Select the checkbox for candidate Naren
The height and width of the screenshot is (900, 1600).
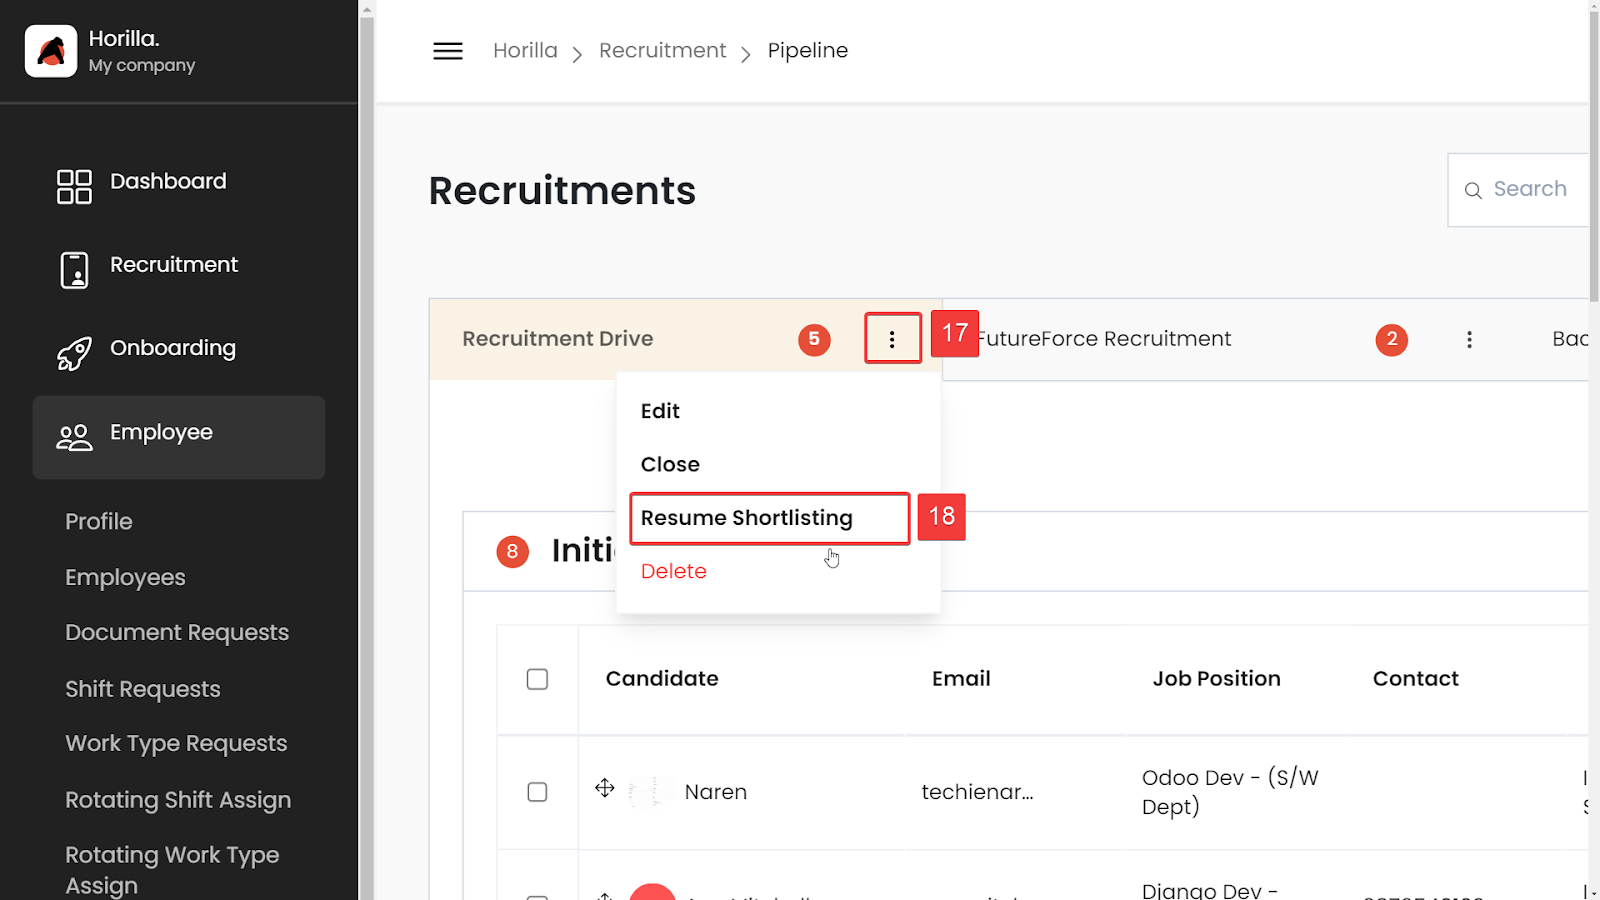pos(537,792)
